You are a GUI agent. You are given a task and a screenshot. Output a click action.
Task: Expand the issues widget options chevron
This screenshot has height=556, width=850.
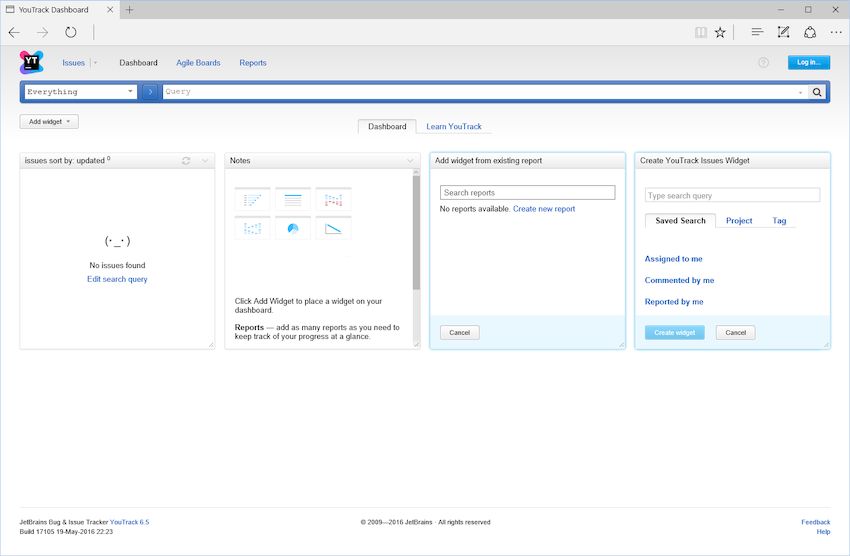tap(205, 161)
